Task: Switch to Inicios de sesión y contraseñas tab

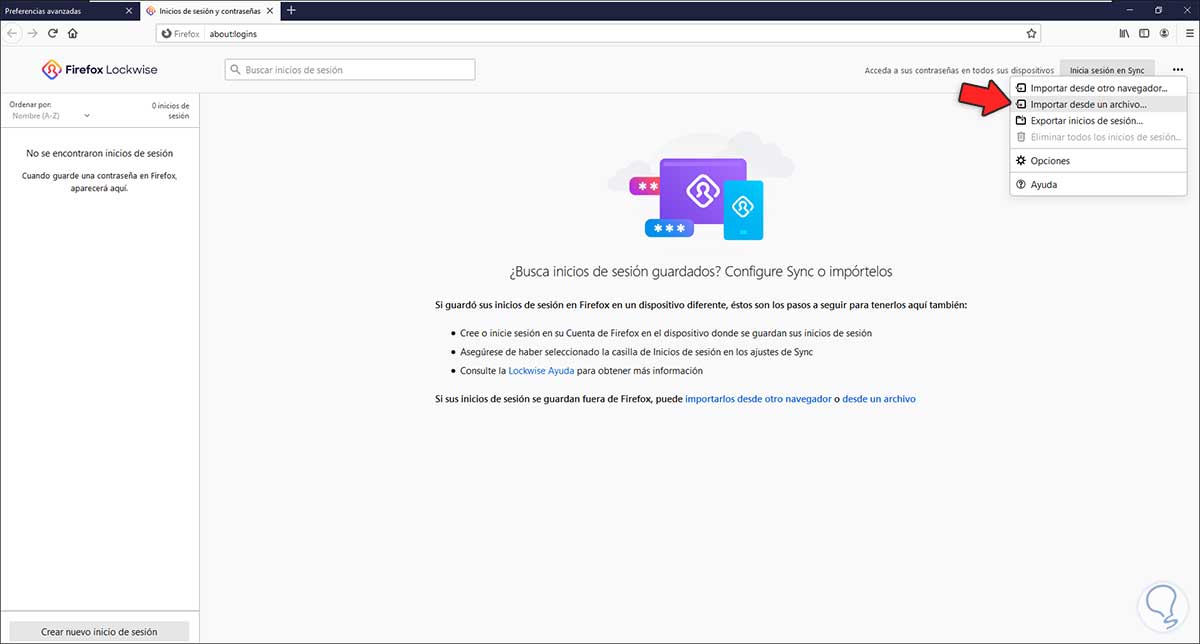Action: click(210, 10)
